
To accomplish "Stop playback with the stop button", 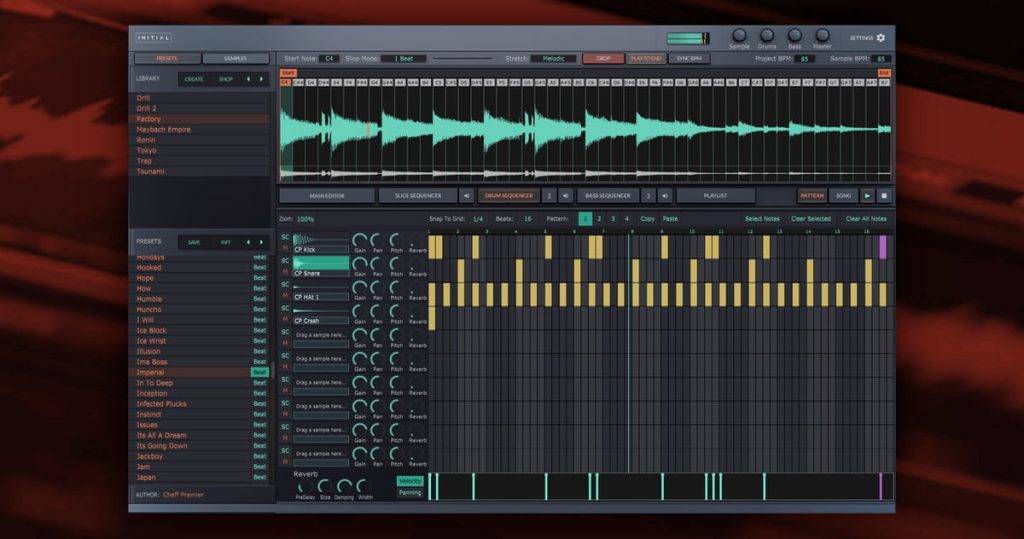I will (884, 195).
